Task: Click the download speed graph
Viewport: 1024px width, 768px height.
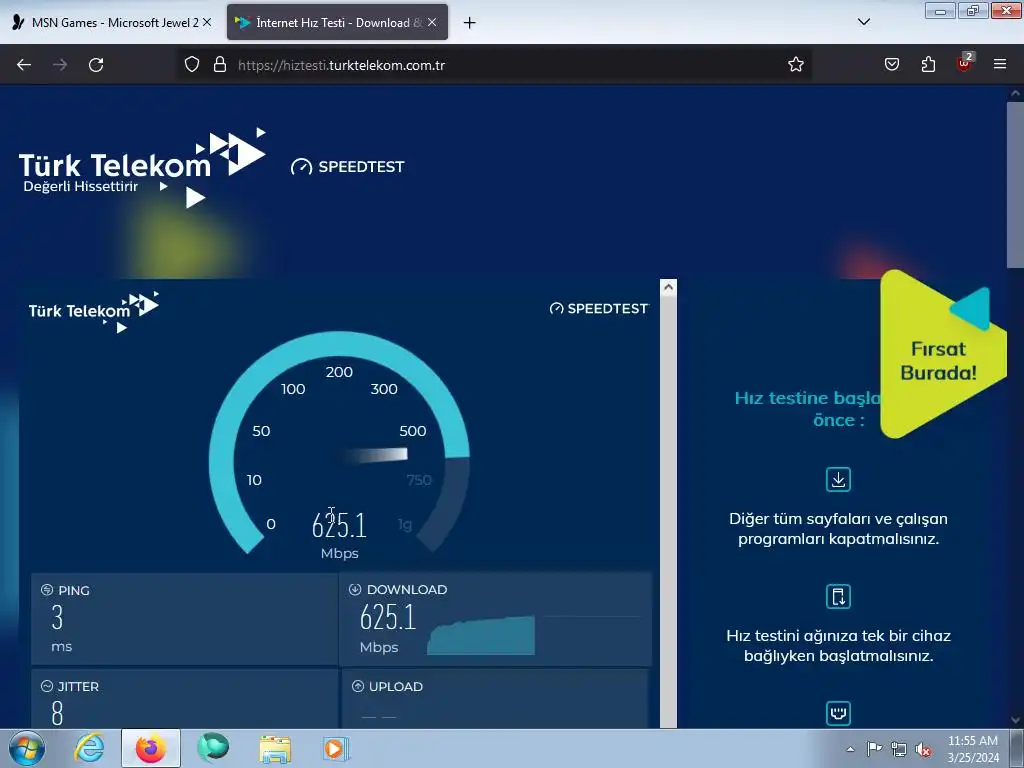Action: [x=481, y=635]
